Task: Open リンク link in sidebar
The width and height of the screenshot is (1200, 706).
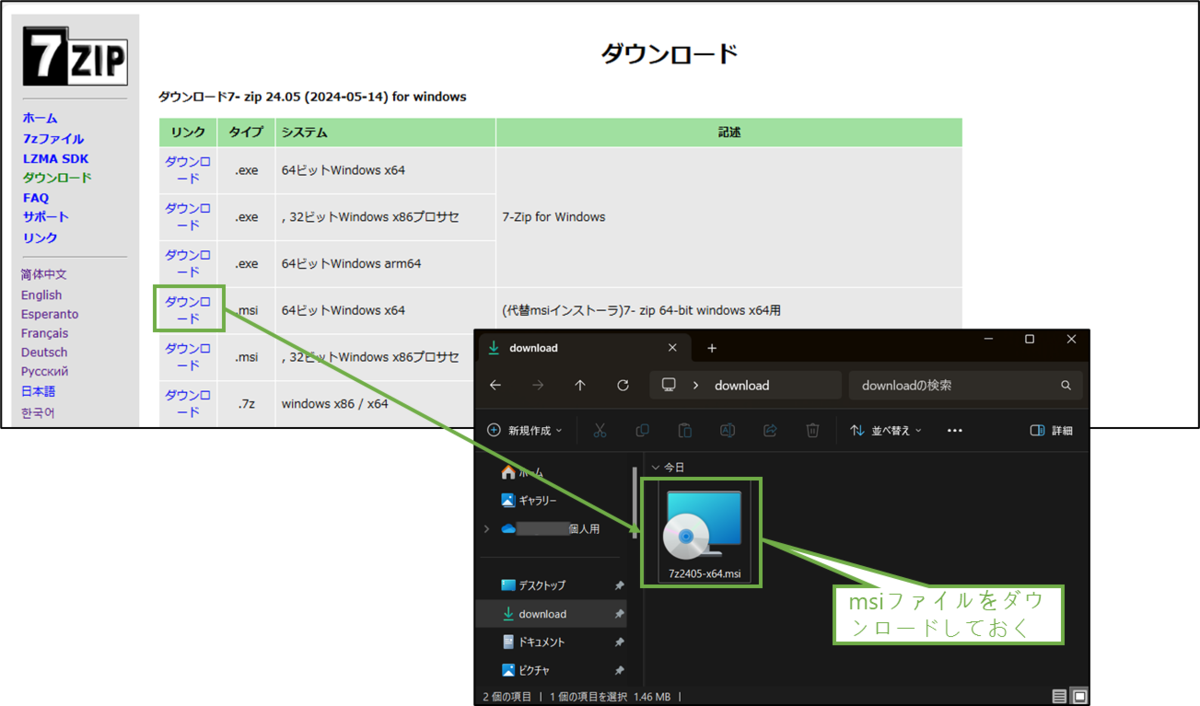Action: 40,238
